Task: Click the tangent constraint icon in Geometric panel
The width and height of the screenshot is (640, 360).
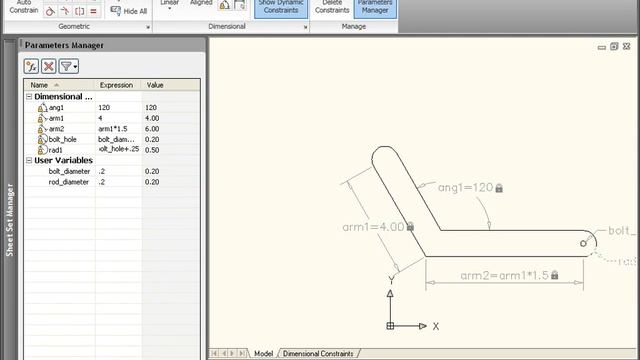Action: tap(50, 11)
